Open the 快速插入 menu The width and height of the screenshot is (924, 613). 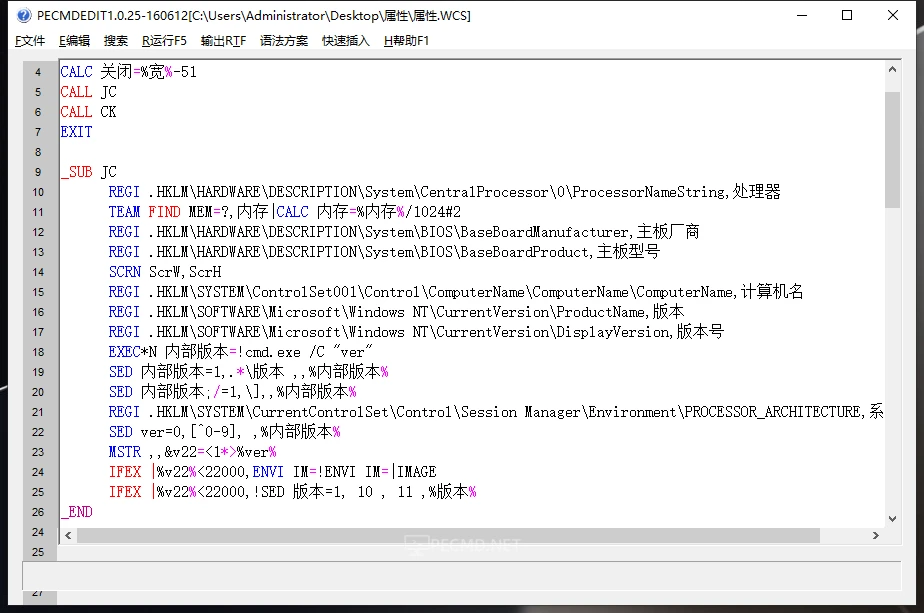(x=346, y=41)
